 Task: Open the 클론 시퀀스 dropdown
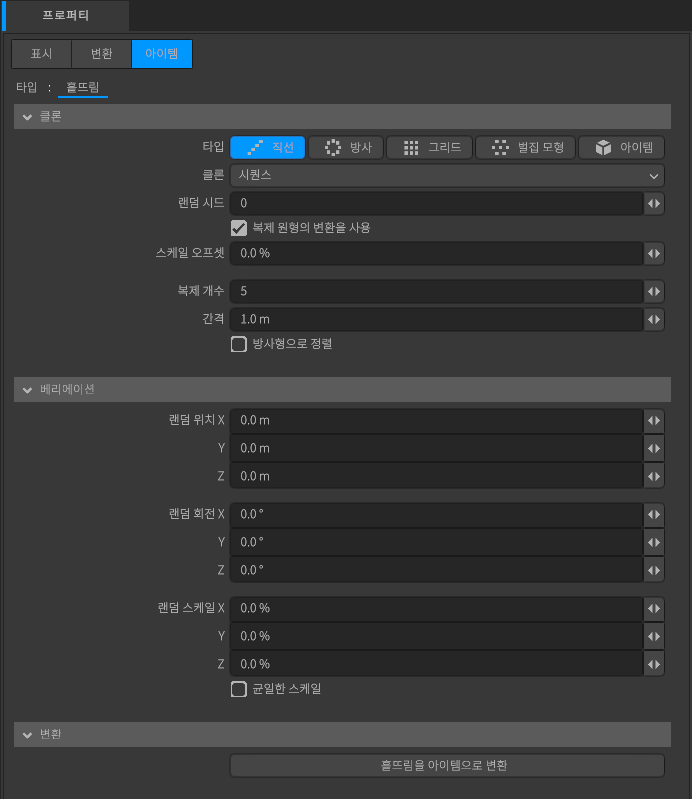[447, 176]
